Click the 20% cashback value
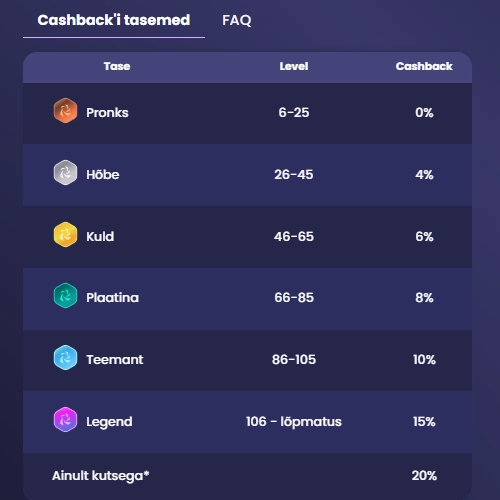500x500 pixels. point(424,475)
